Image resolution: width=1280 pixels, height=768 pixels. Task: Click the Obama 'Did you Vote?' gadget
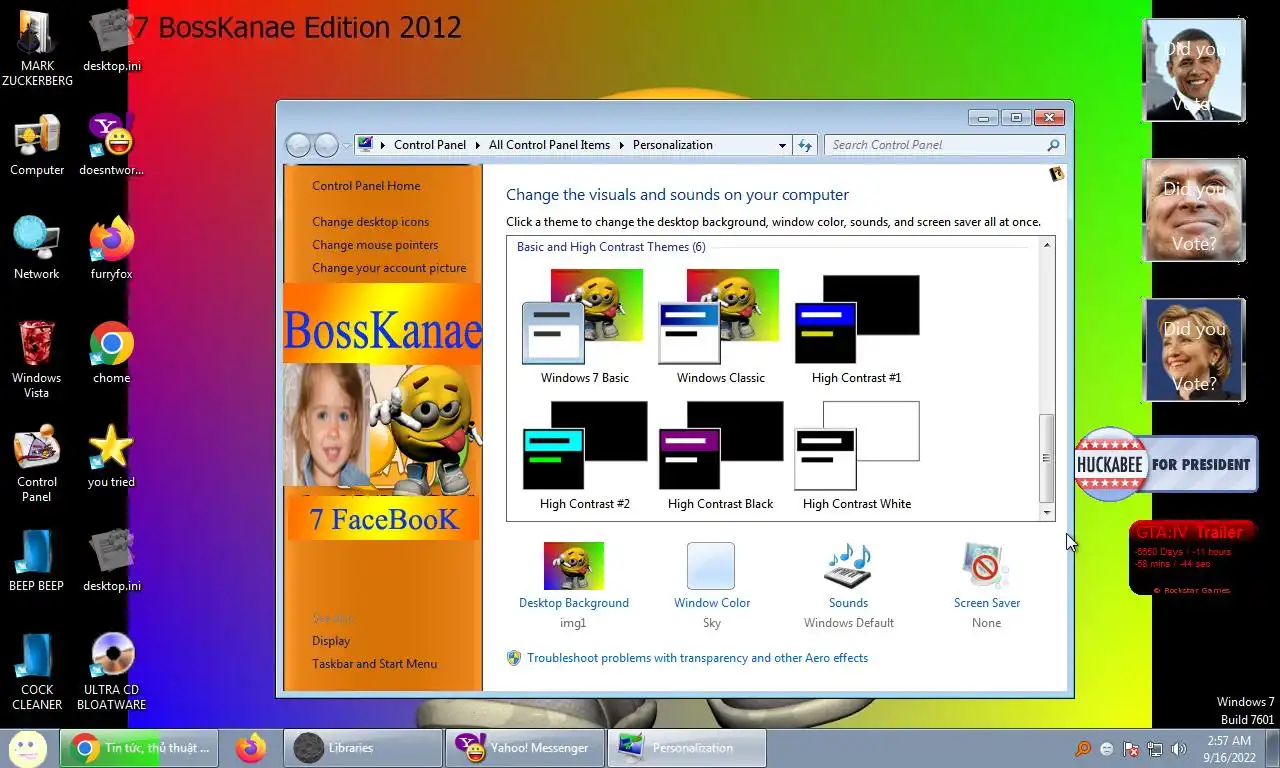click(x=1193, y=71)
